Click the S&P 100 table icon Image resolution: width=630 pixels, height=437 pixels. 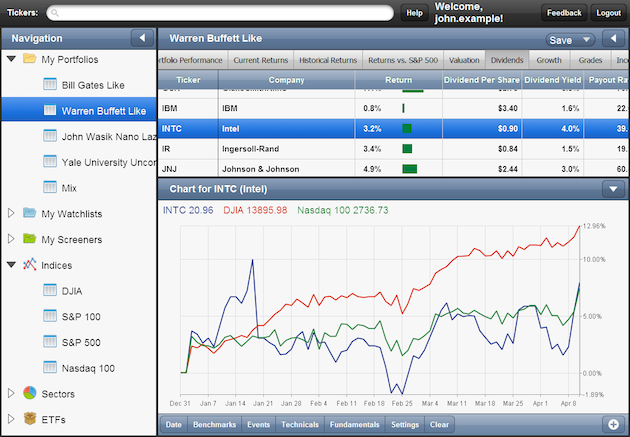pyautogui.click(x=50, y=316)
